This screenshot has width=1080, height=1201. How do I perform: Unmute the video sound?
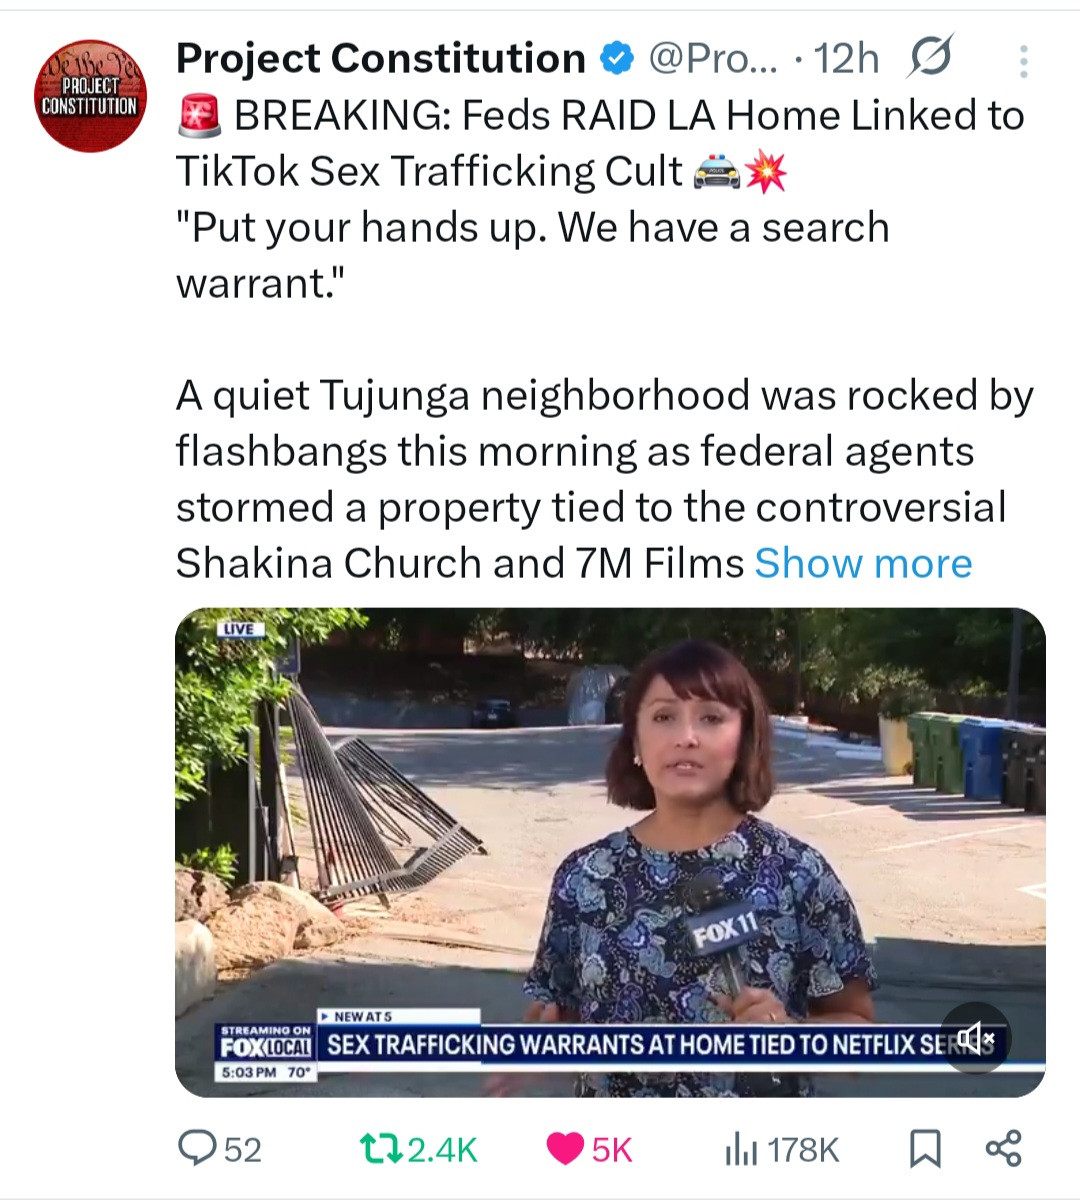pos(975,1037)
